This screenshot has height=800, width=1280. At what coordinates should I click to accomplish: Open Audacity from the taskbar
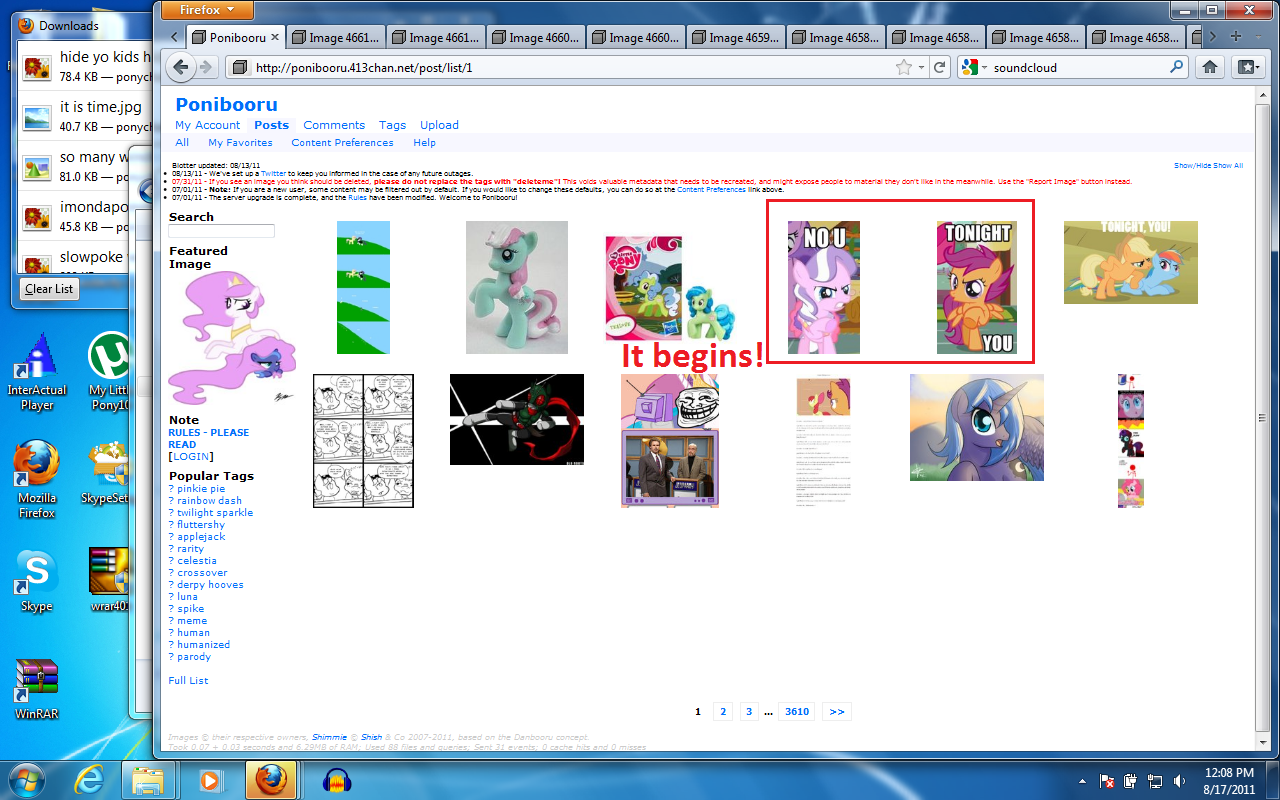pyautogui.click(x=337, y=780)
